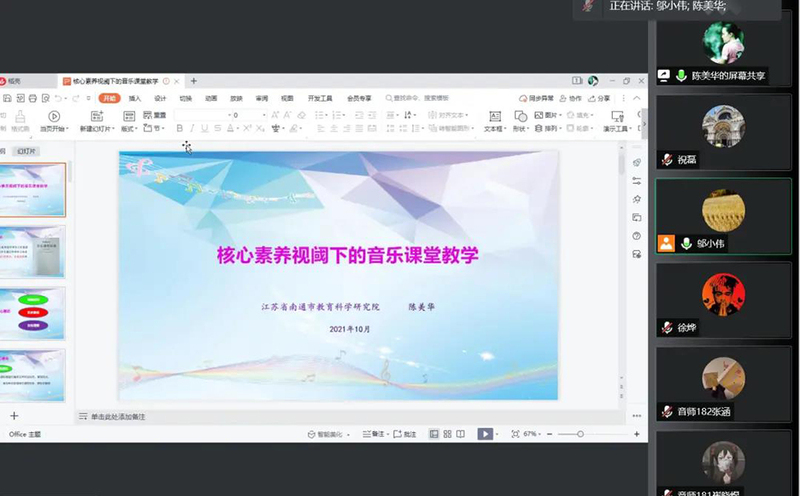
Task: Switch to Slide Sorter view
Action: (447, 434)
